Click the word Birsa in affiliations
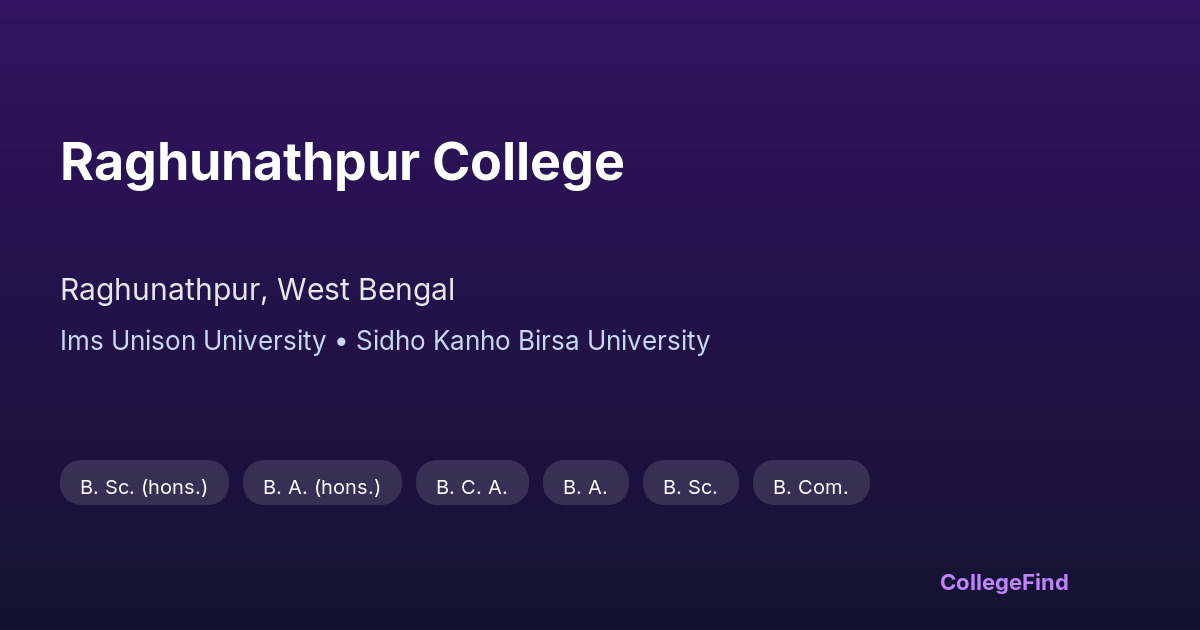This screenshot has width=1200, height=630. (550, 341)
